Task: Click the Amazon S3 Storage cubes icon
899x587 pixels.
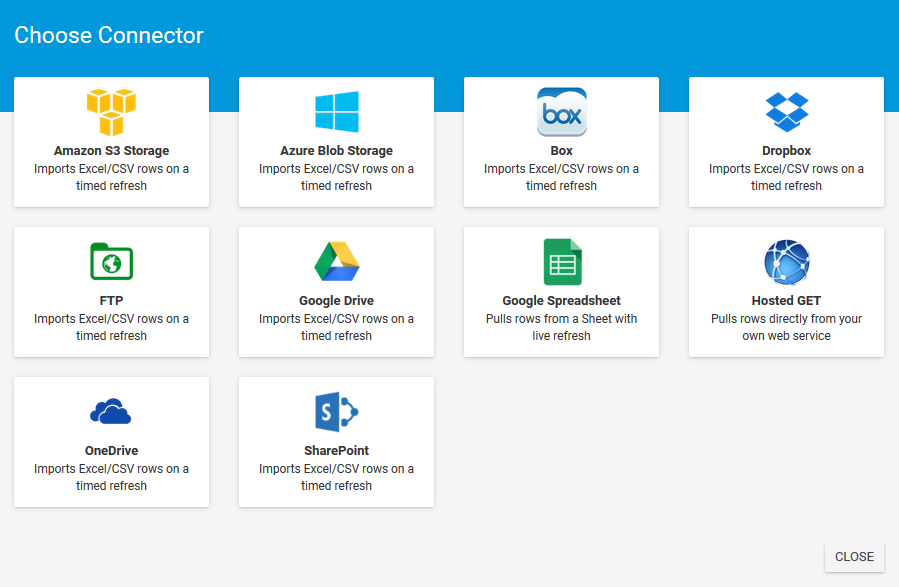Action: click(x=111, y=112)
